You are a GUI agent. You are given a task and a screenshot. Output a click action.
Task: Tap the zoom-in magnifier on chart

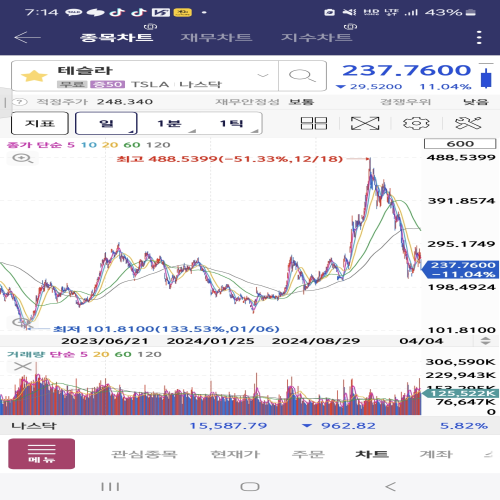22,158
